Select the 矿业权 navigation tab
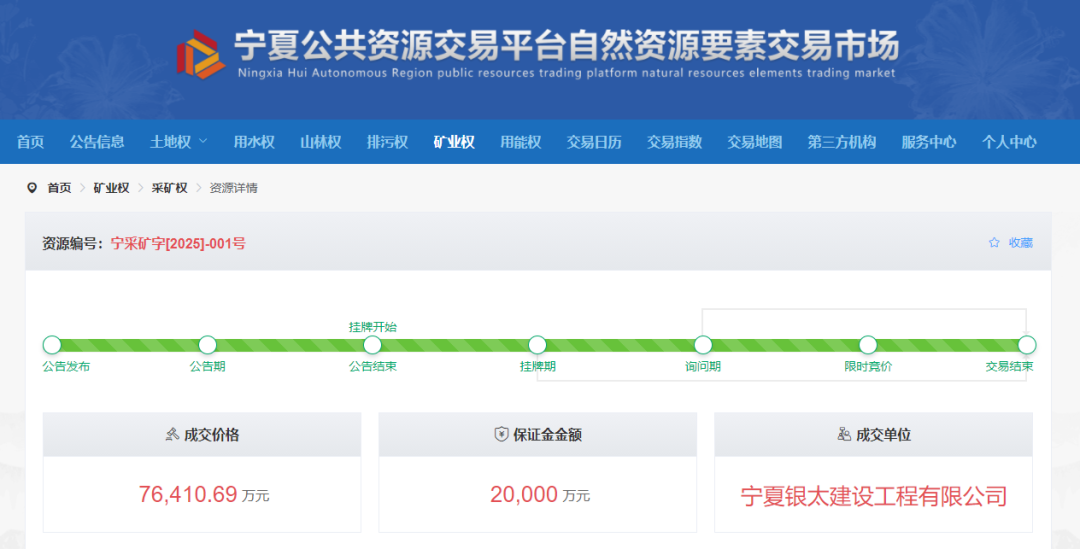Image resolution: width=1080 pixels, height=549 pixels. point(454,142)
